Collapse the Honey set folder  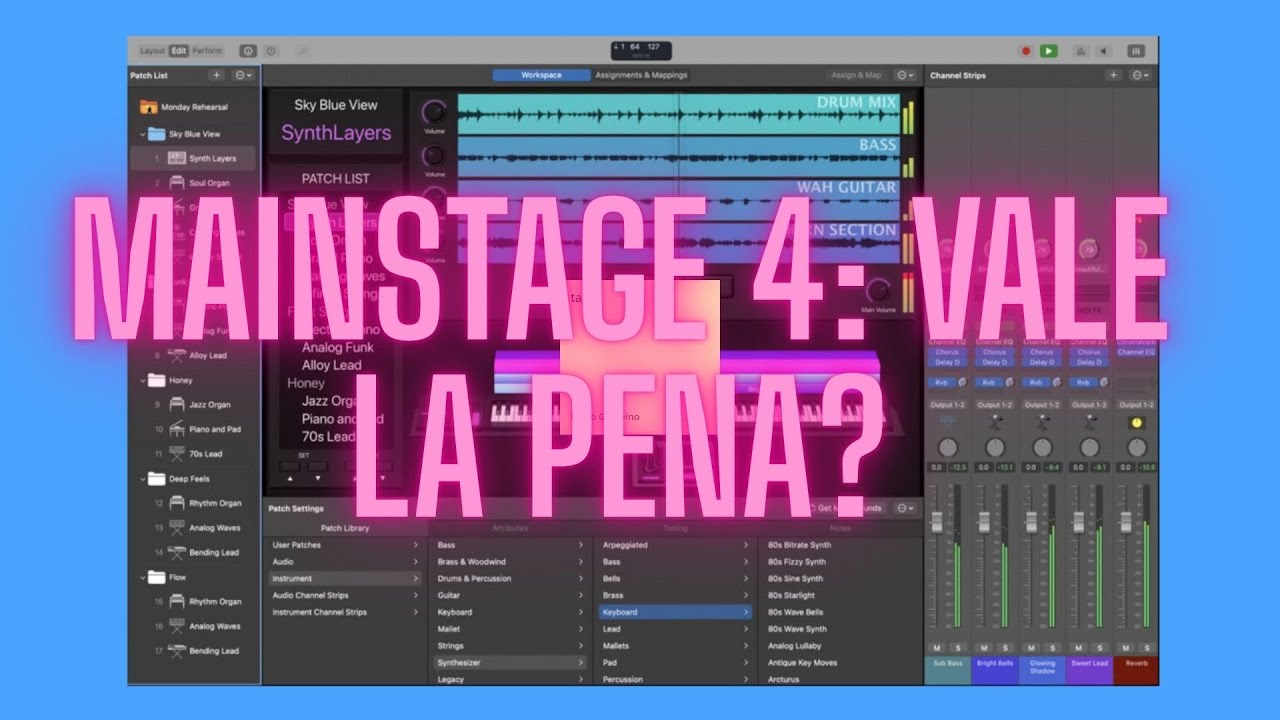tap(142, 380)
